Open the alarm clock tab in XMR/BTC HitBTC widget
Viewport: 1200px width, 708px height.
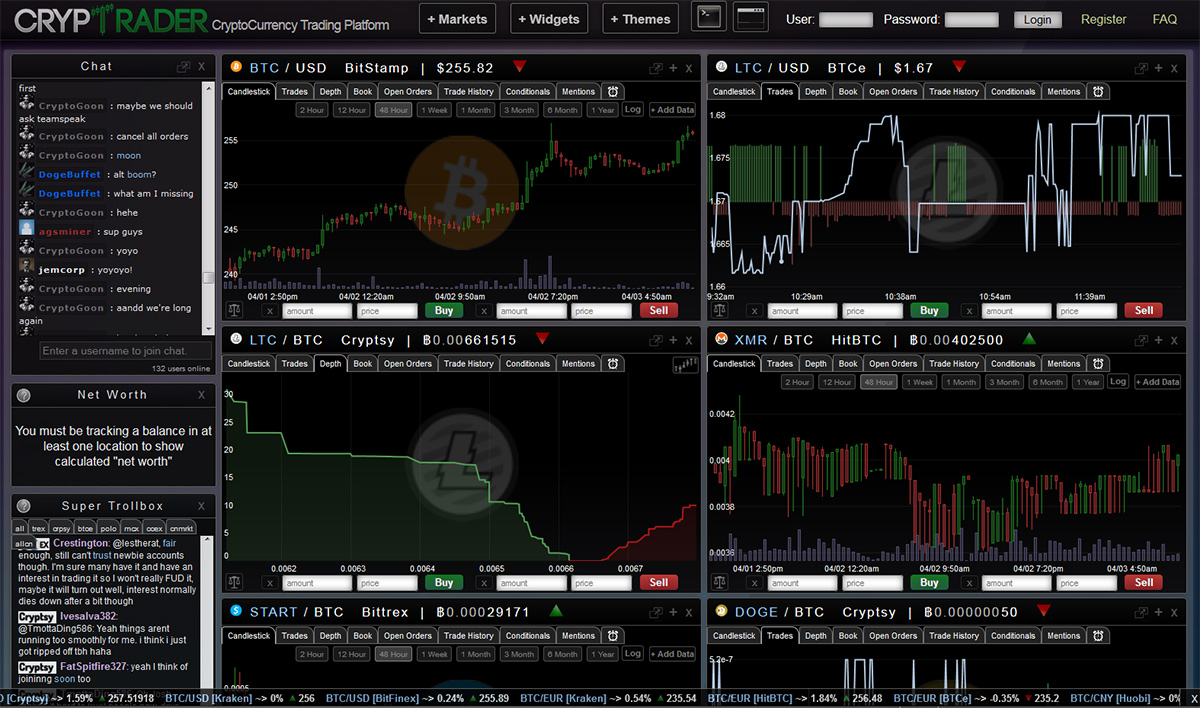(1098, 364)
